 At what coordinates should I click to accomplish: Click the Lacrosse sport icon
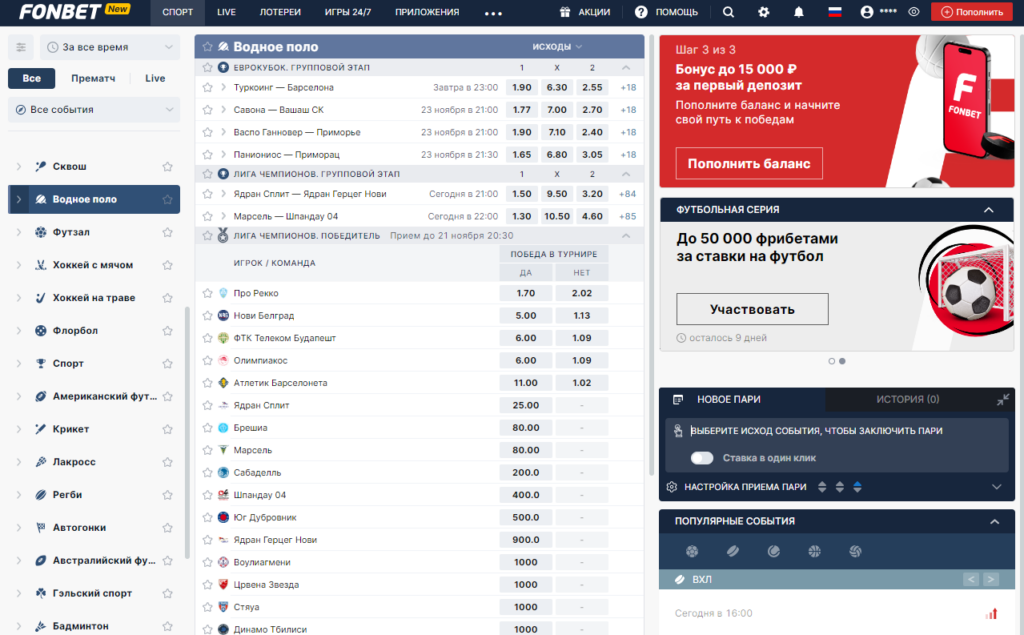tap(40, 462)
